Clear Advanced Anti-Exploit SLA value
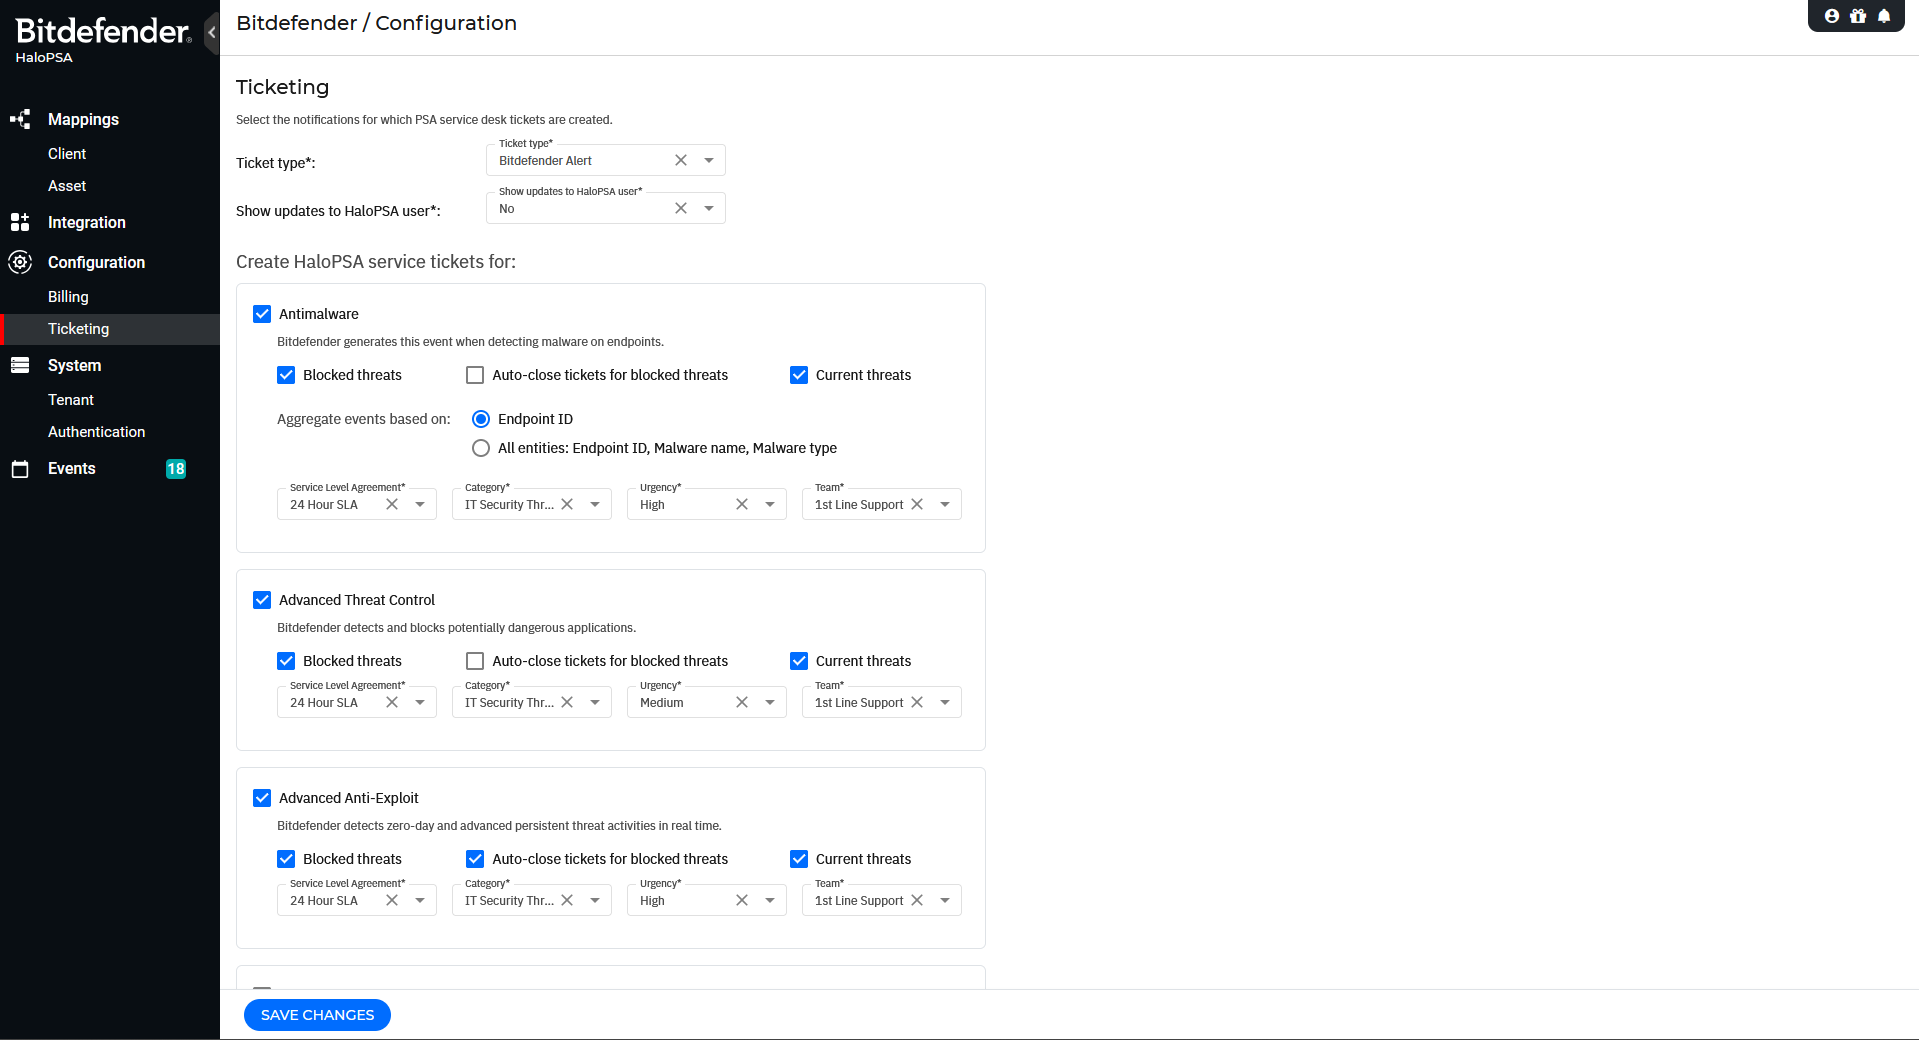1919x1040 pixels. [392, 900]
